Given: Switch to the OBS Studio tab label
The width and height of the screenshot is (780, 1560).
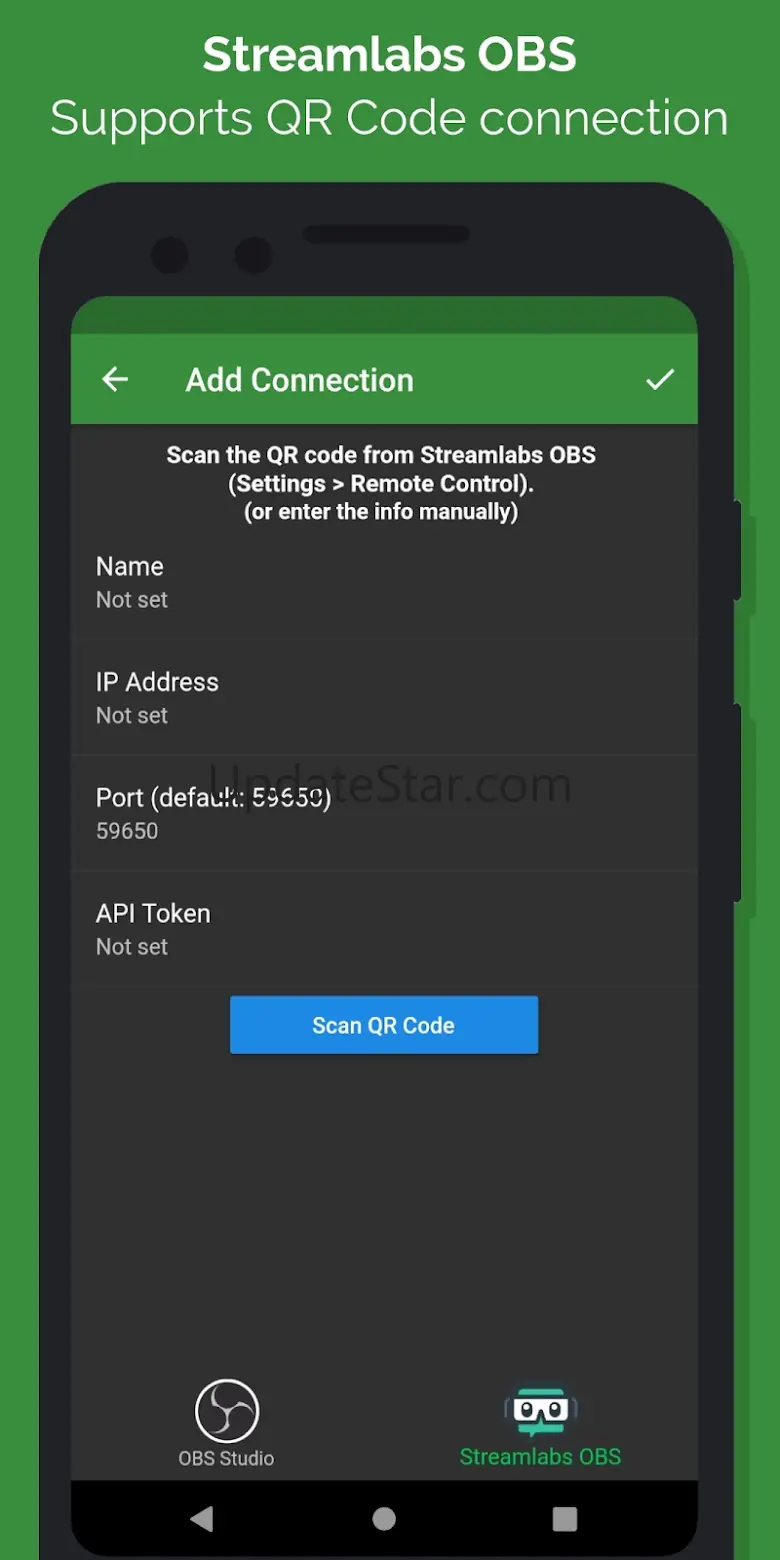Looking at the screenshot, I should [x=226, y=1458].
